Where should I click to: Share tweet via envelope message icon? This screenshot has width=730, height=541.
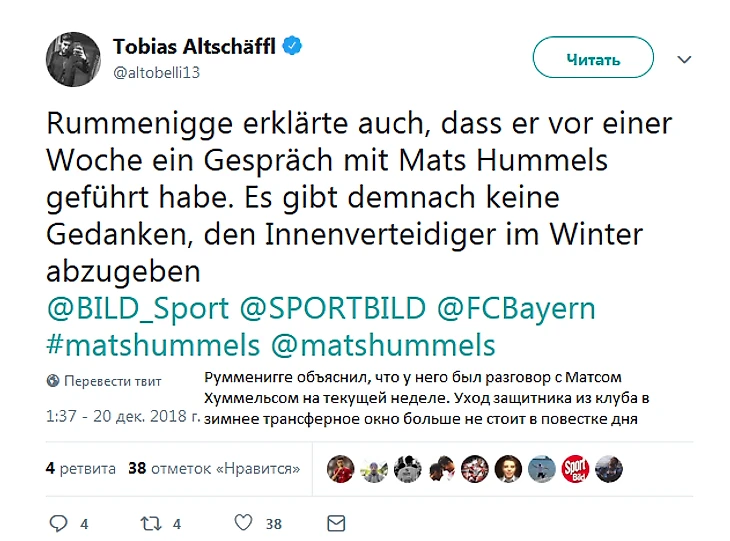pos(336,522)
